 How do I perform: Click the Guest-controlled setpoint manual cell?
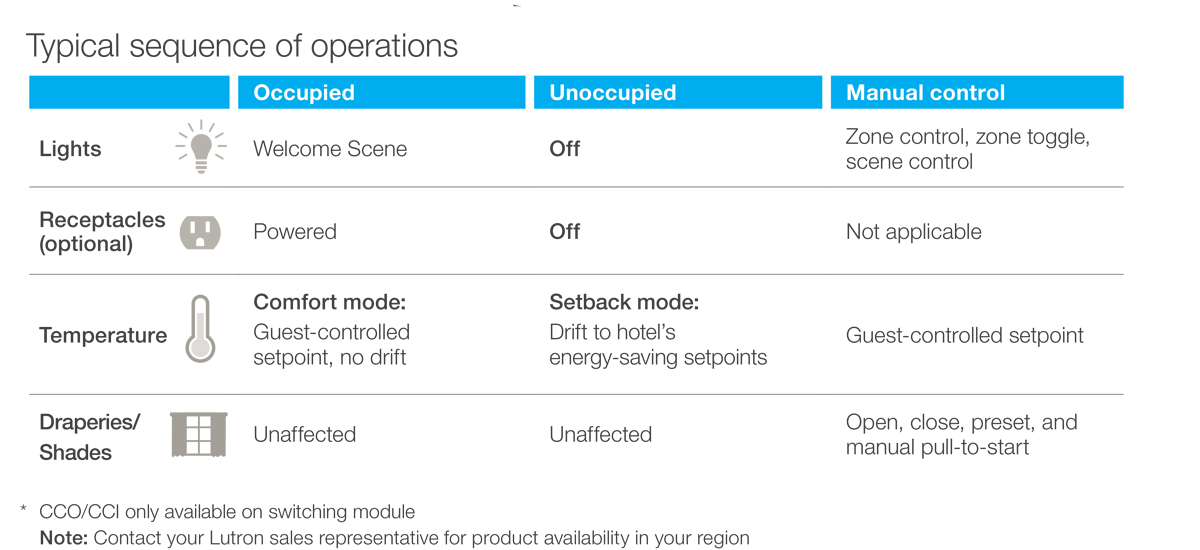pyautogui.click(x=964, y=335)
